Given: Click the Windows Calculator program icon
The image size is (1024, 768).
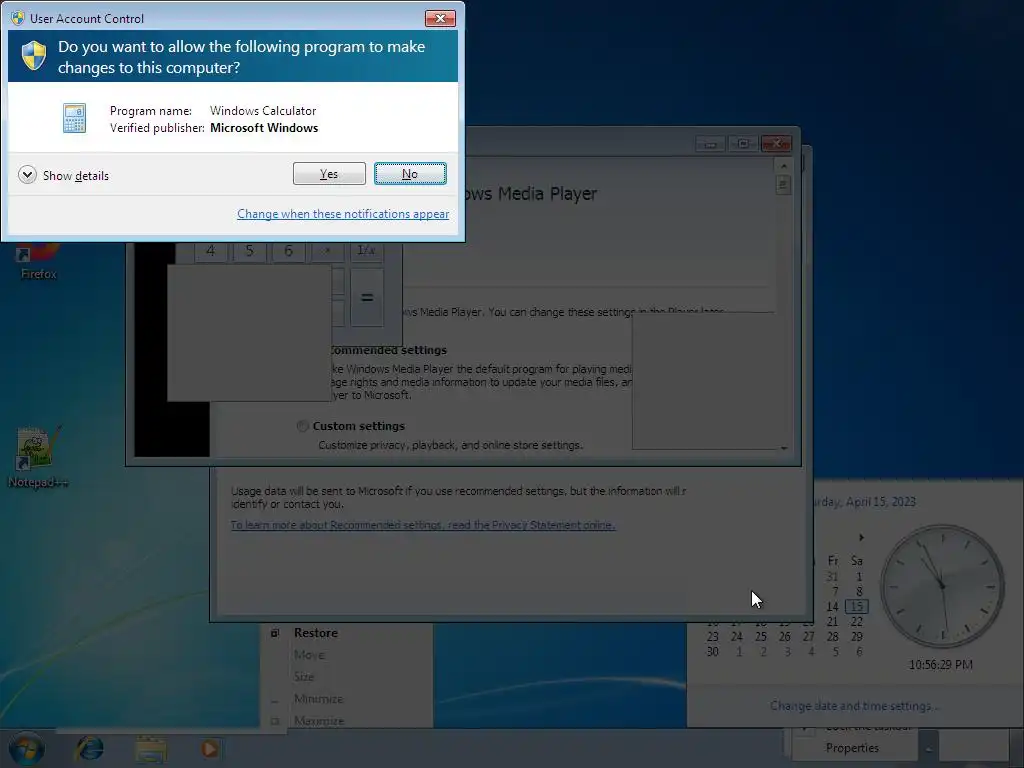Looking at the screenshot, I should [74, 118].
